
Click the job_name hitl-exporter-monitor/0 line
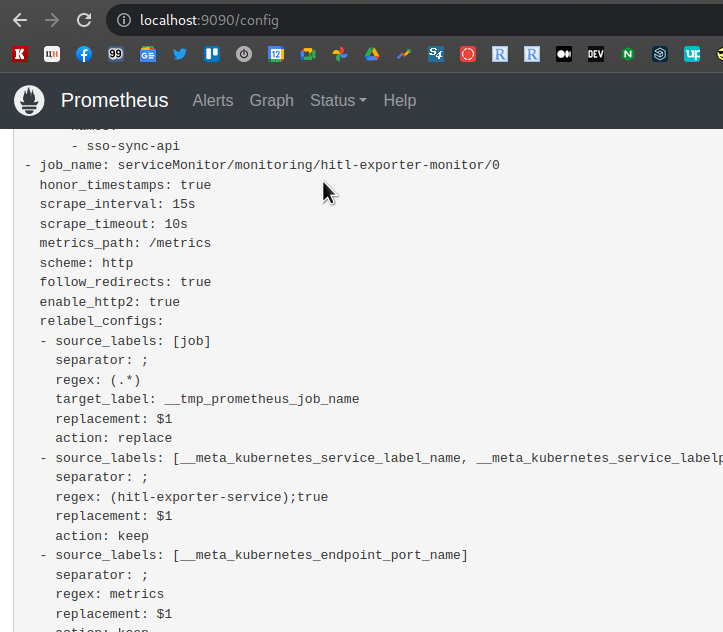(x=262, y=165)
